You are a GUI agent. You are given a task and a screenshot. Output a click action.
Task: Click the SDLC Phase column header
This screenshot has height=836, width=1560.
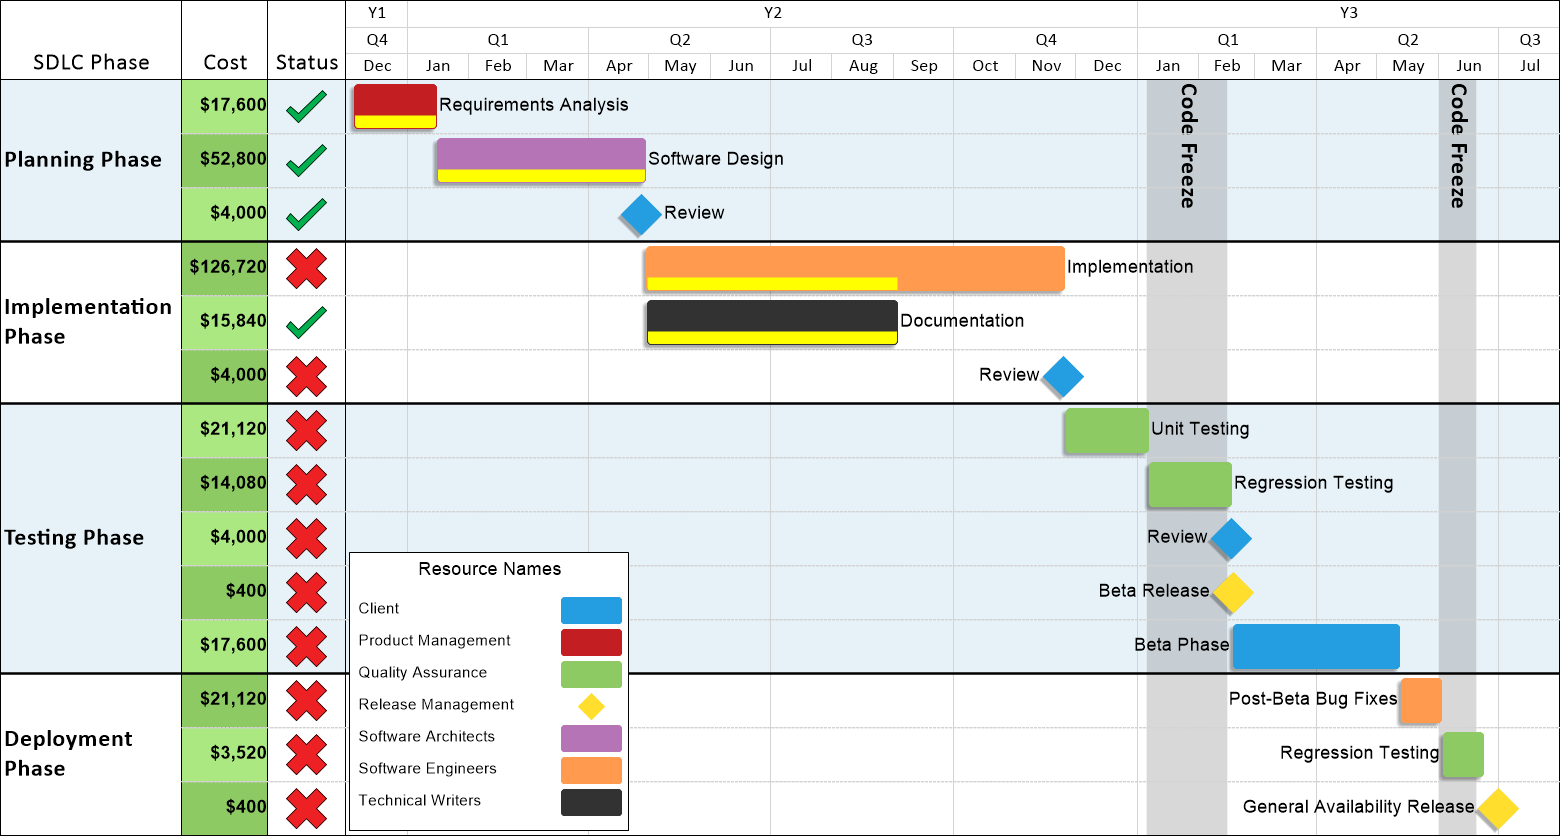pos(91,62)
